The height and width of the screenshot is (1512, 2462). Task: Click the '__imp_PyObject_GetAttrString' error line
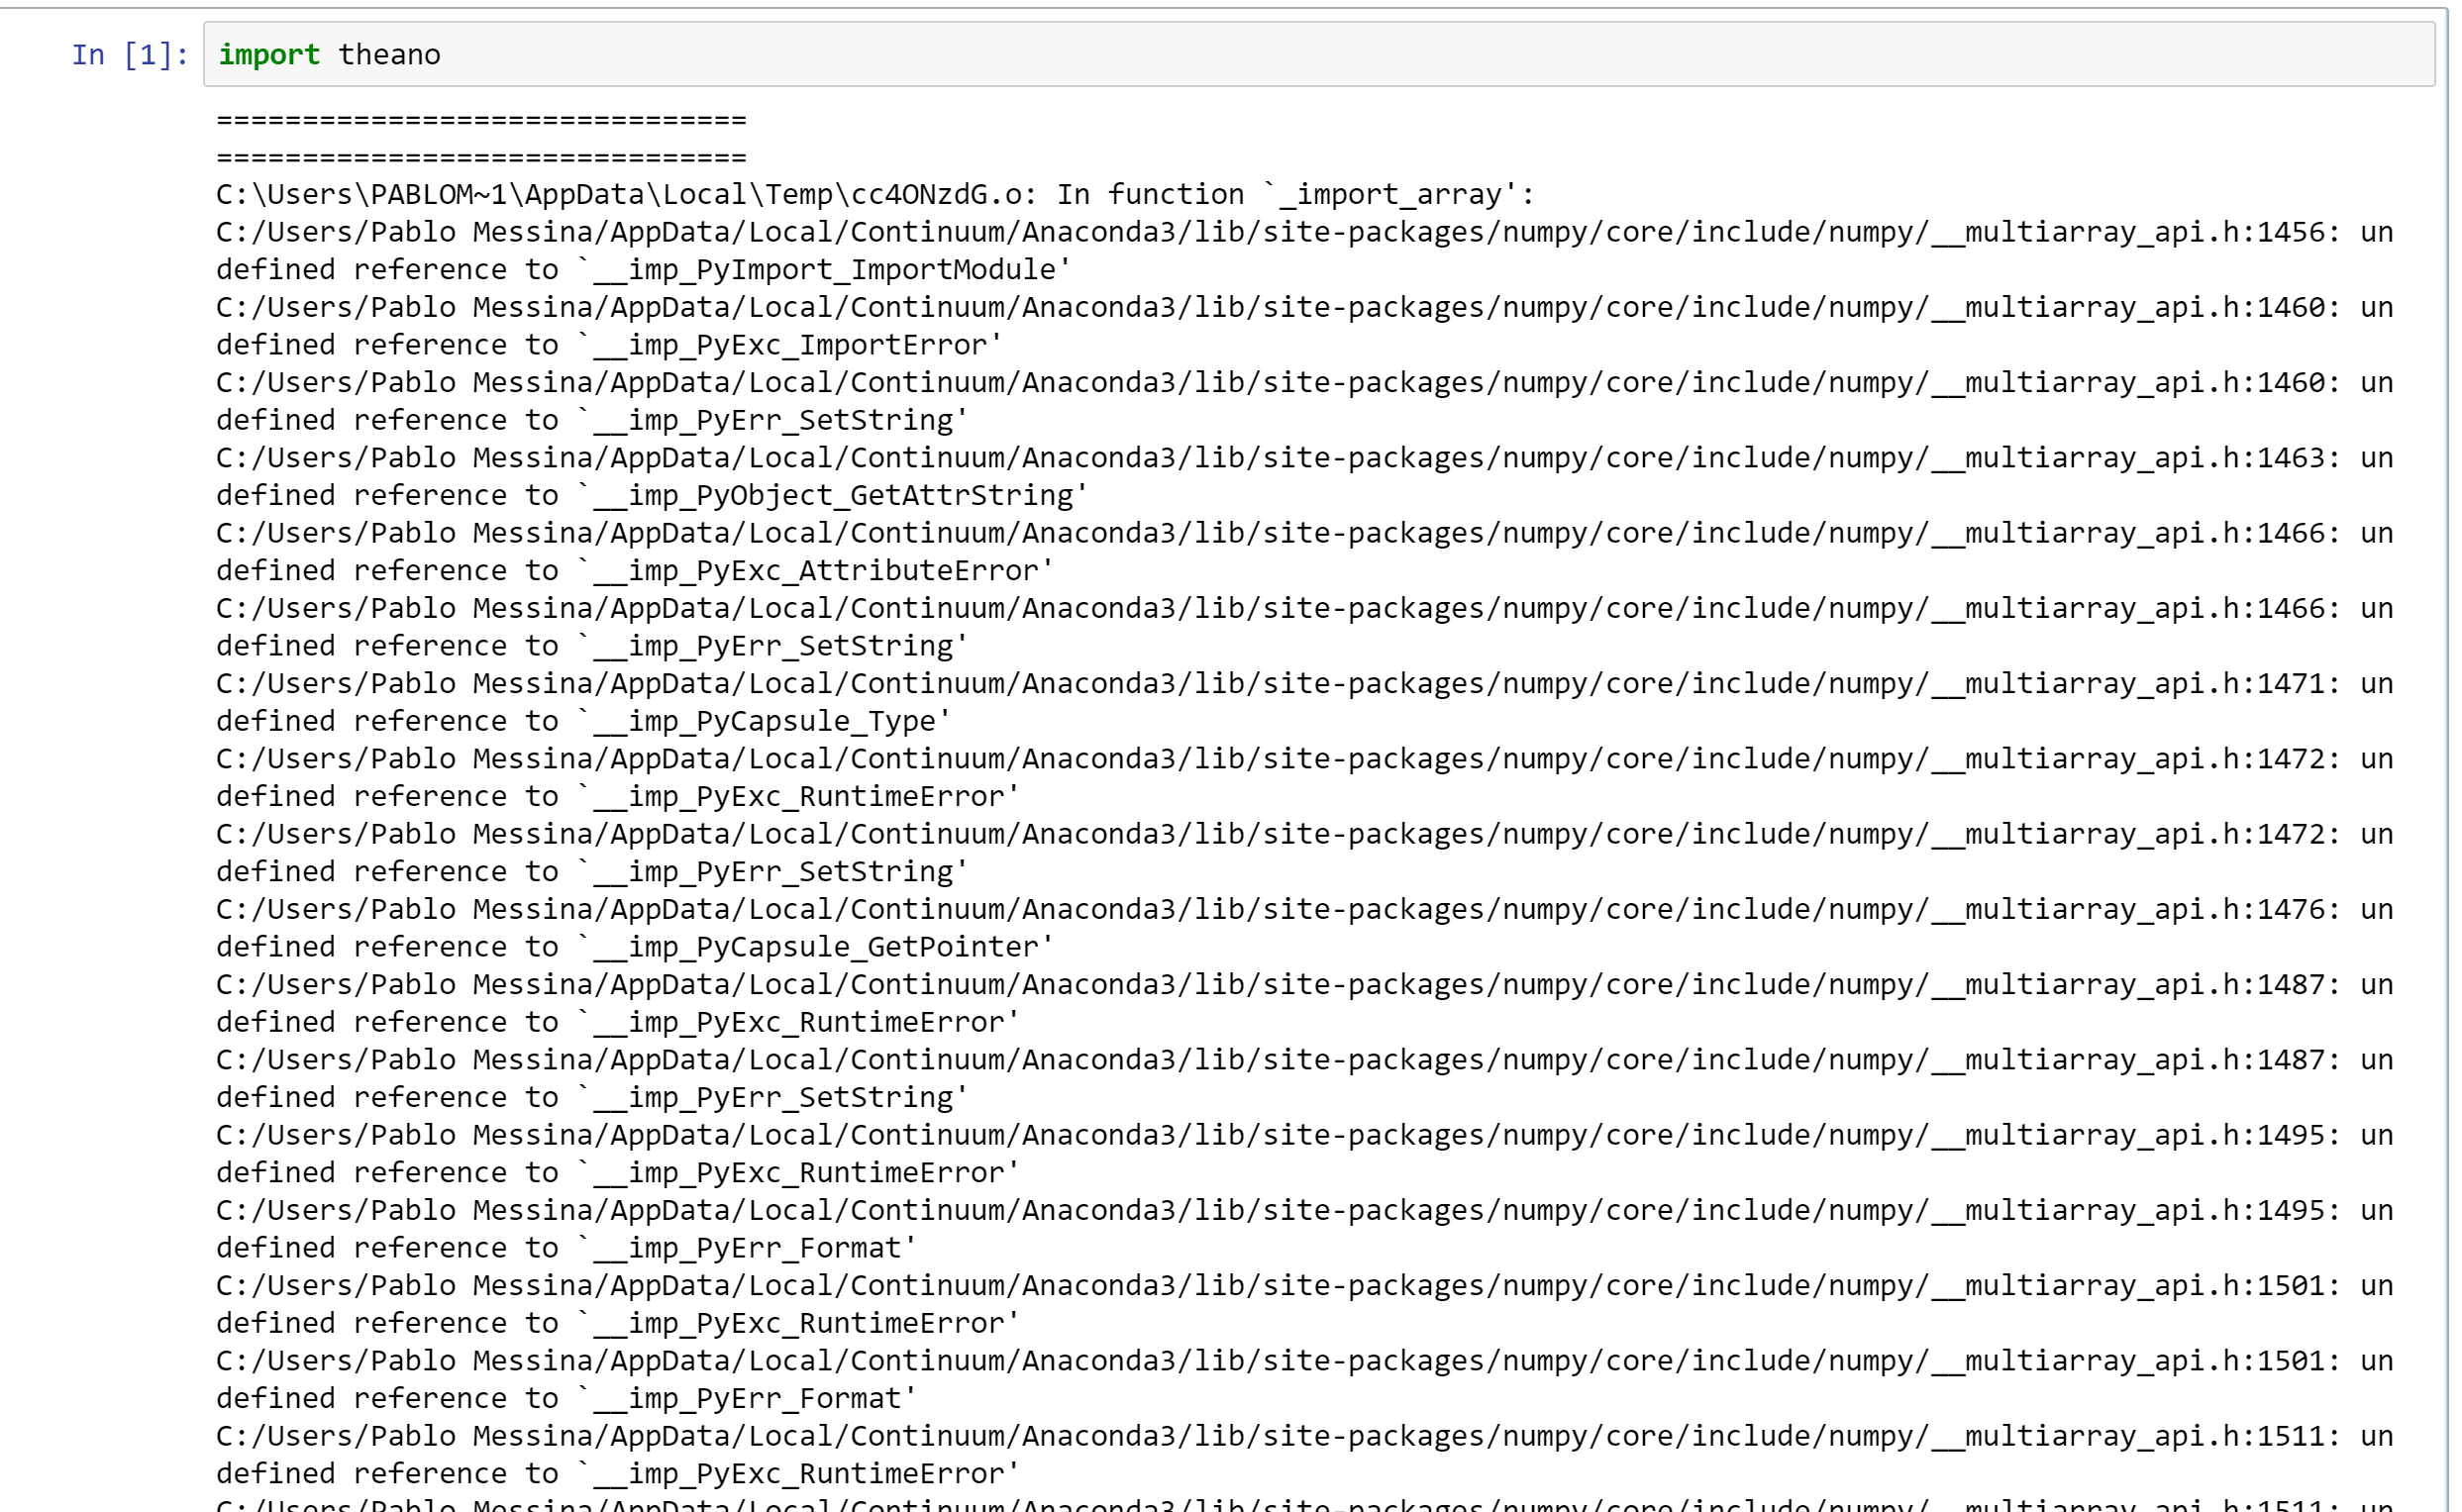(x=652, y=495)
